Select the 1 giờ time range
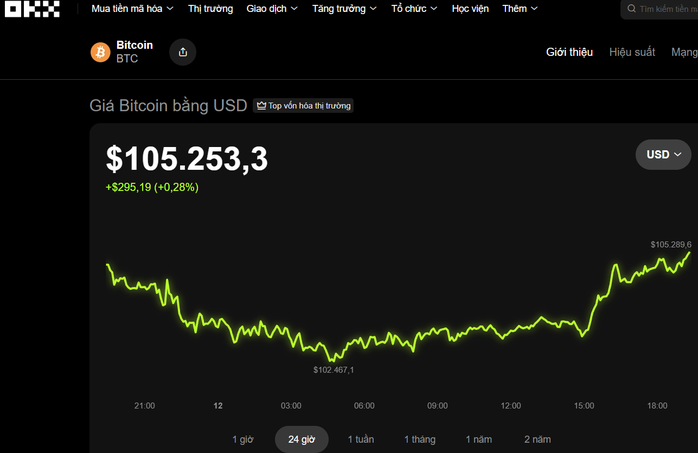This screenshot has width=698, height=453. point(243,439)
